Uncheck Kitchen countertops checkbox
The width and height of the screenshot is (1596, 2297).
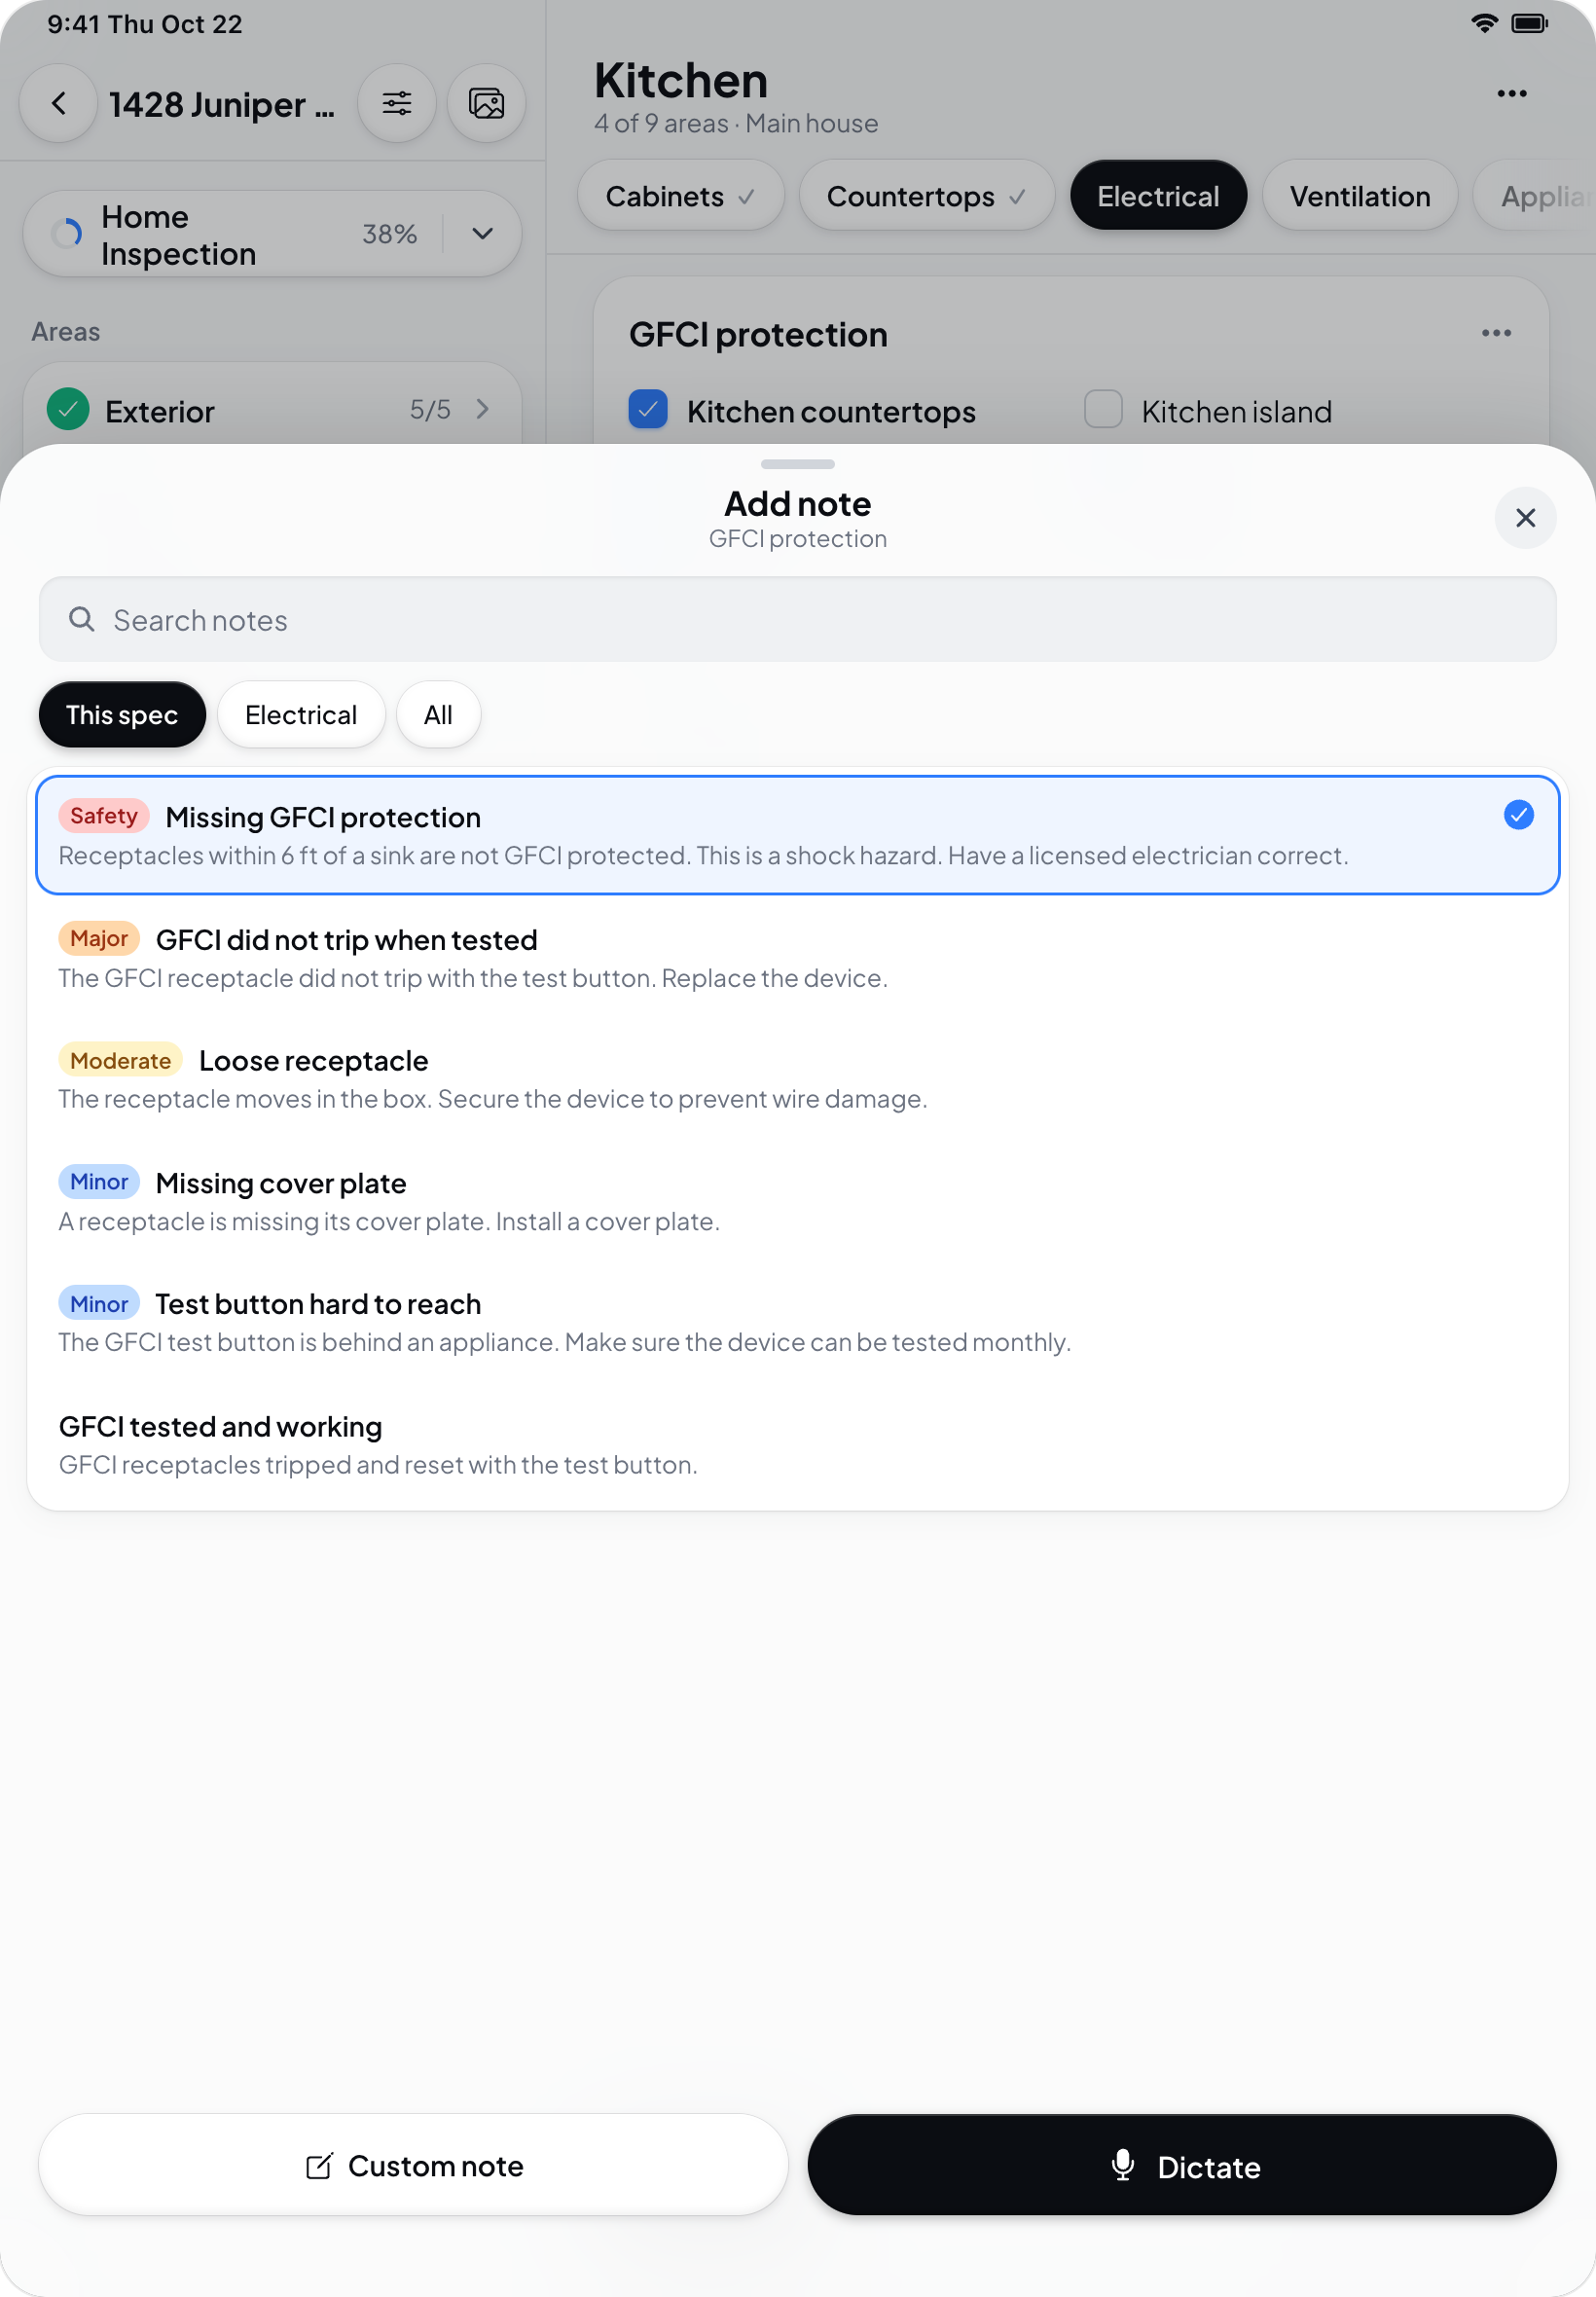click(x=648, y=410)
